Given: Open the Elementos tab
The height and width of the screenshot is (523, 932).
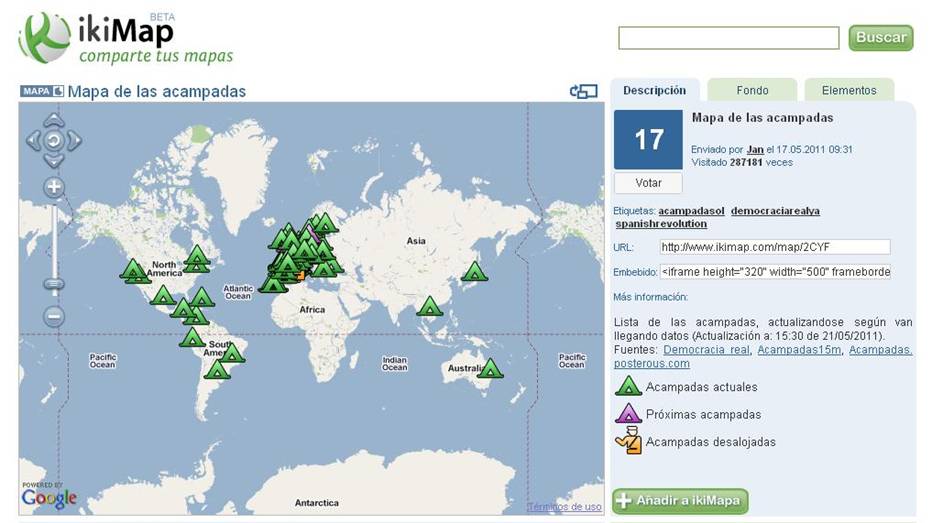Looking at the screenshot, I should pyautogui.click(x=848, y=90).
